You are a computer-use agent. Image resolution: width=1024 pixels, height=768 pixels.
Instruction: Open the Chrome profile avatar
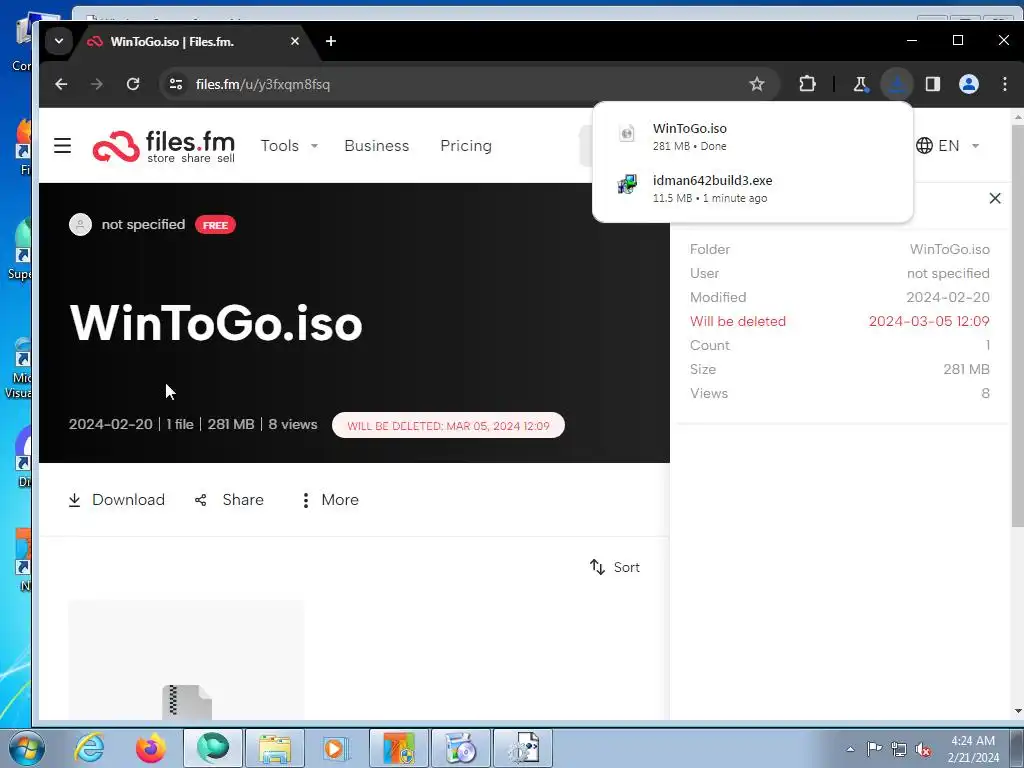pyautogui.click(x=968, y=84)
